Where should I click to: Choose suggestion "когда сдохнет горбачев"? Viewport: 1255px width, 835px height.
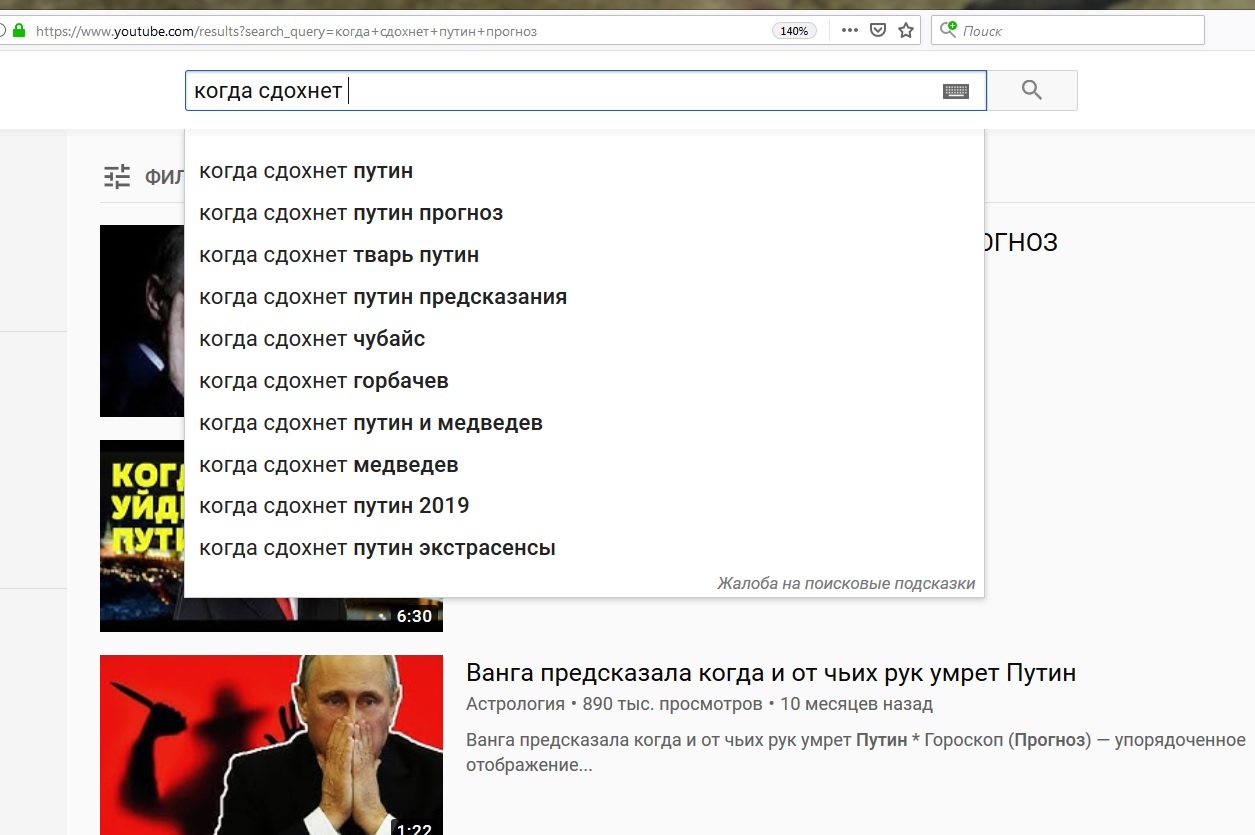click(584, 381)
